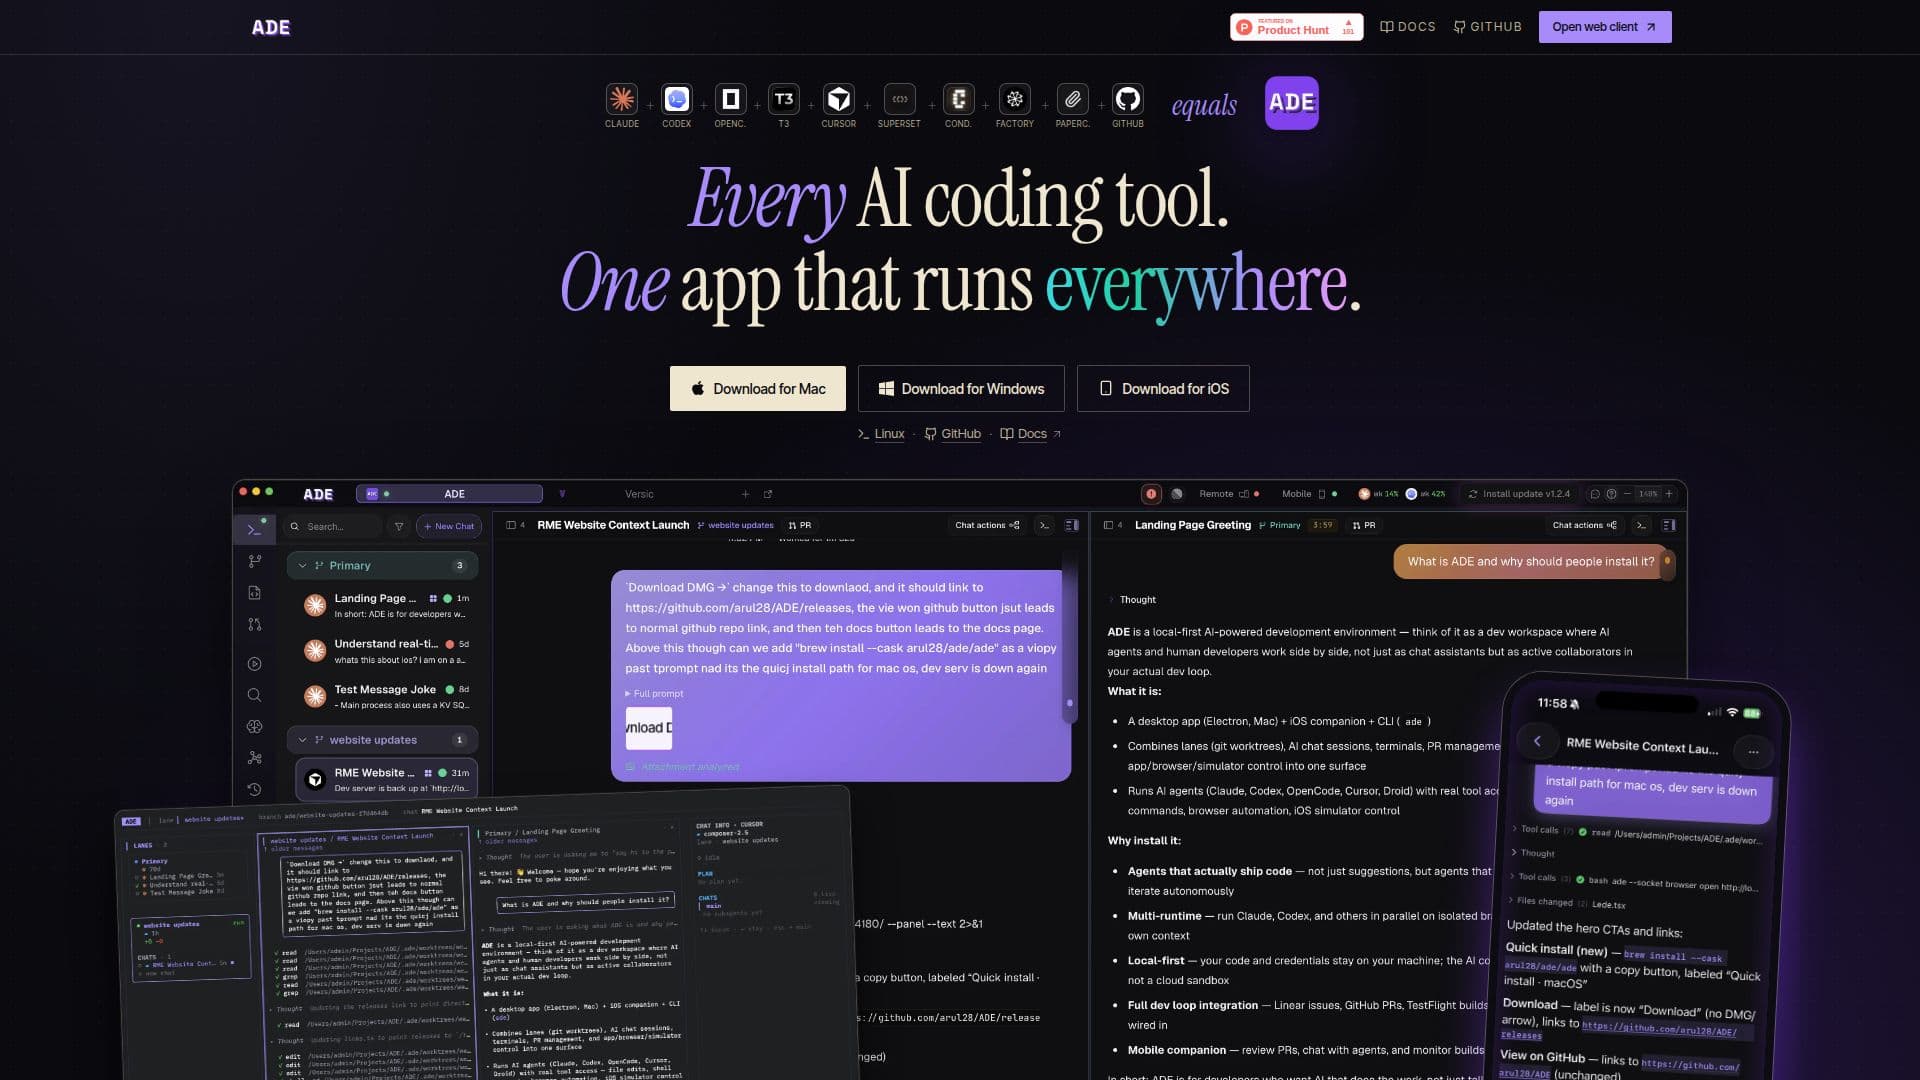1920x1080 pixels.
Task: Open the pull requests icon in app sidebar
Action: [254, 625]
